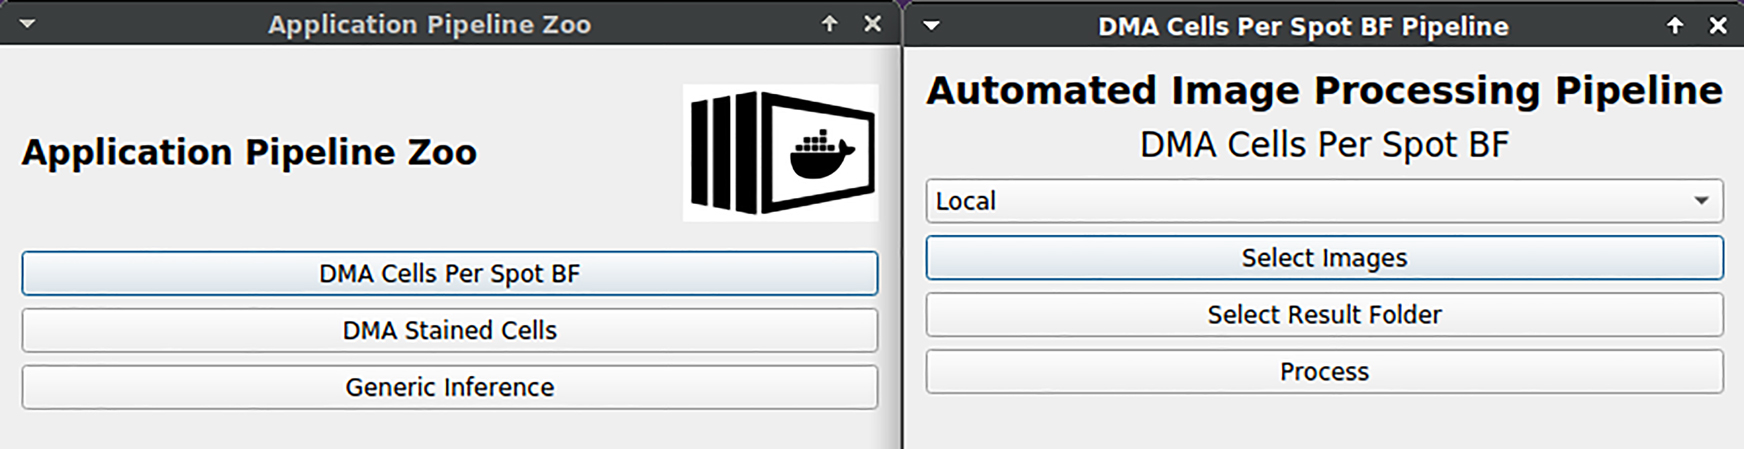
Task: Open the DMA Cells Per Spot BF Pipeline window menu arrow
Action: coord(931,26)
